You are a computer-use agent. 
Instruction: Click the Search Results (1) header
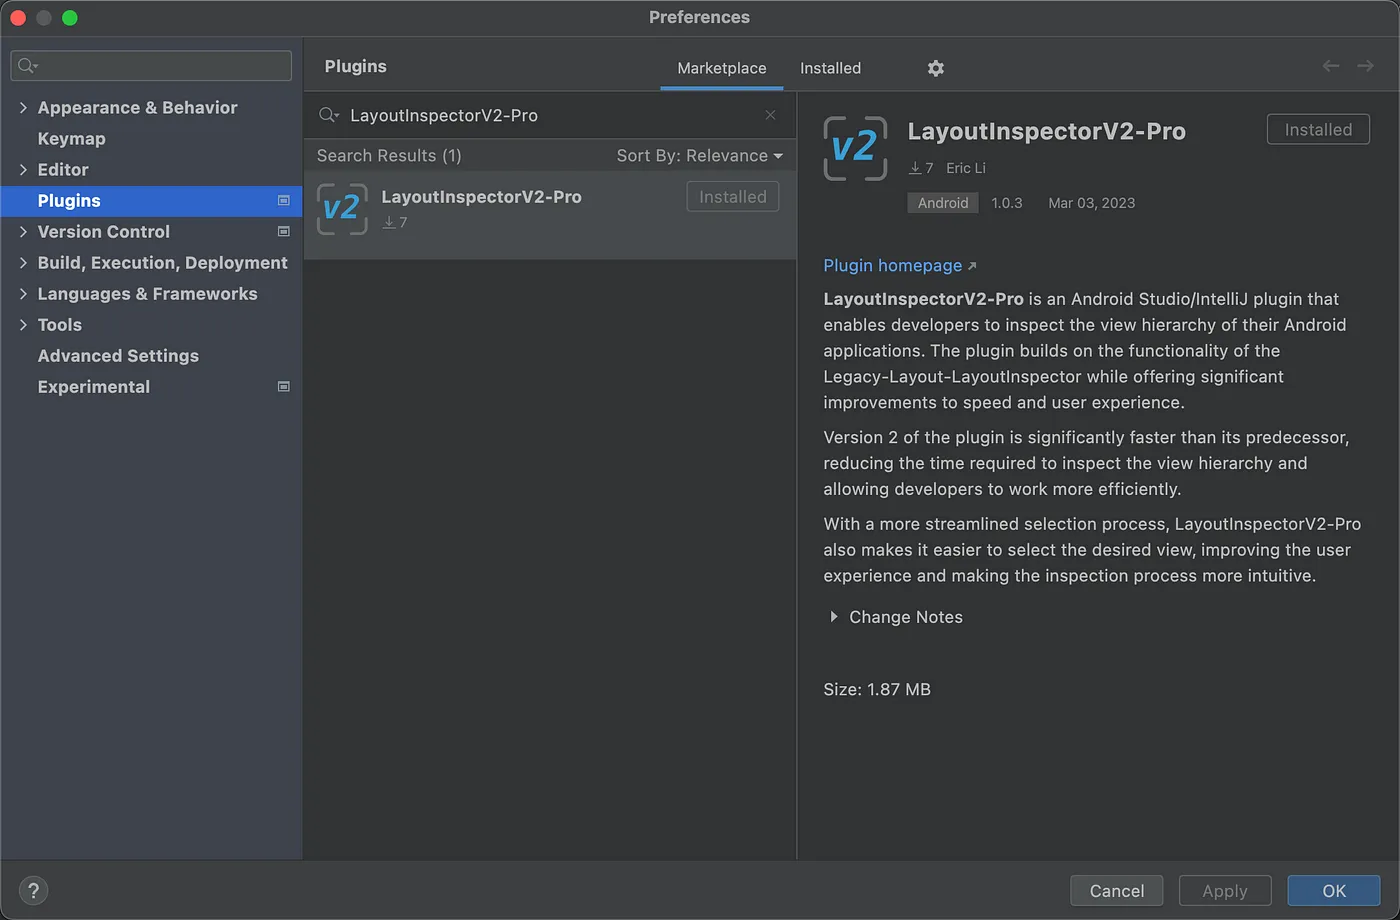389,156
